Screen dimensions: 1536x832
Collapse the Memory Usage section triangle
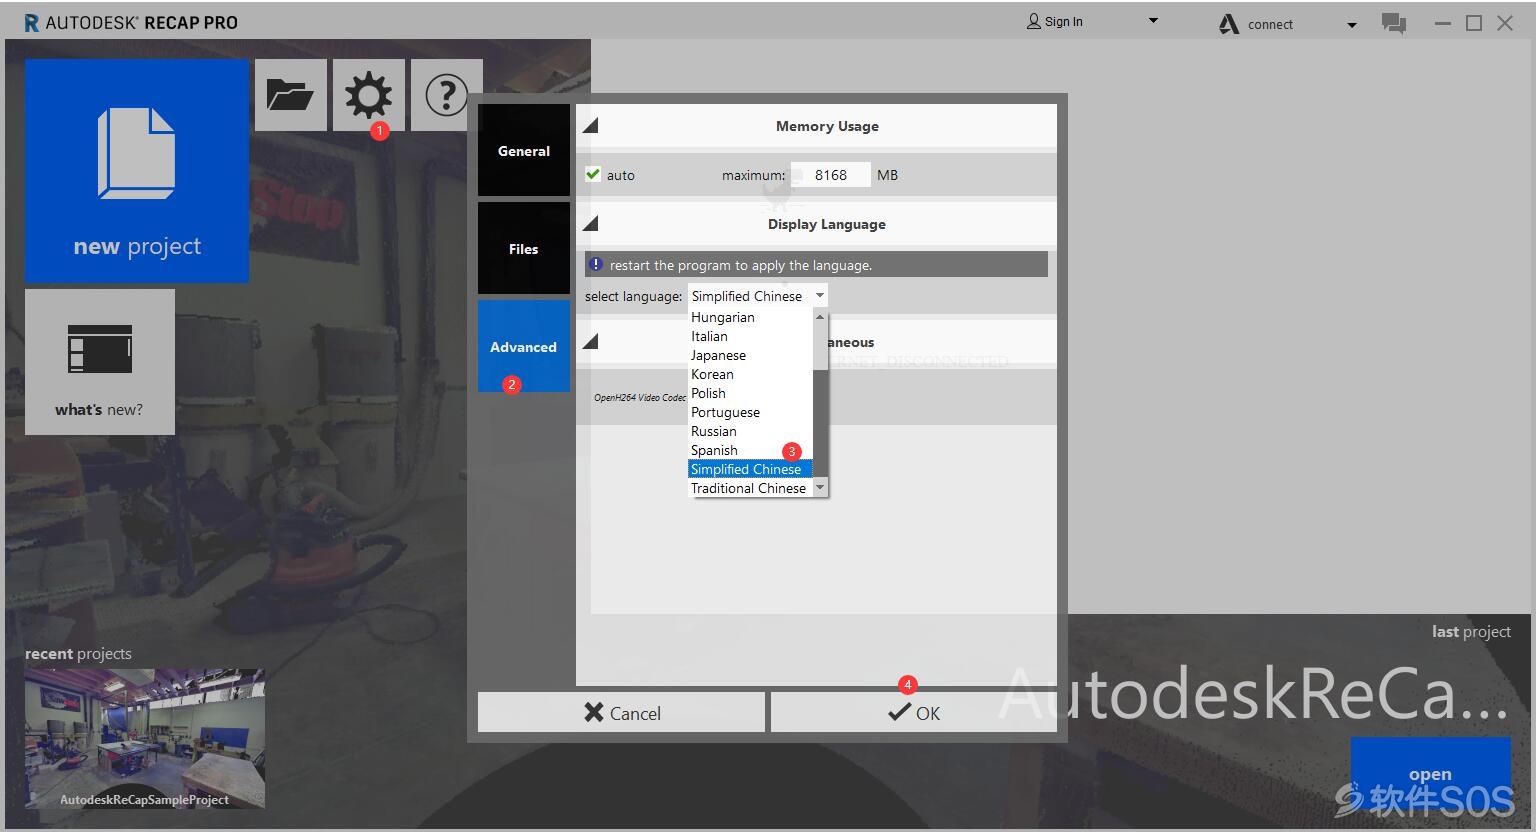591,126
